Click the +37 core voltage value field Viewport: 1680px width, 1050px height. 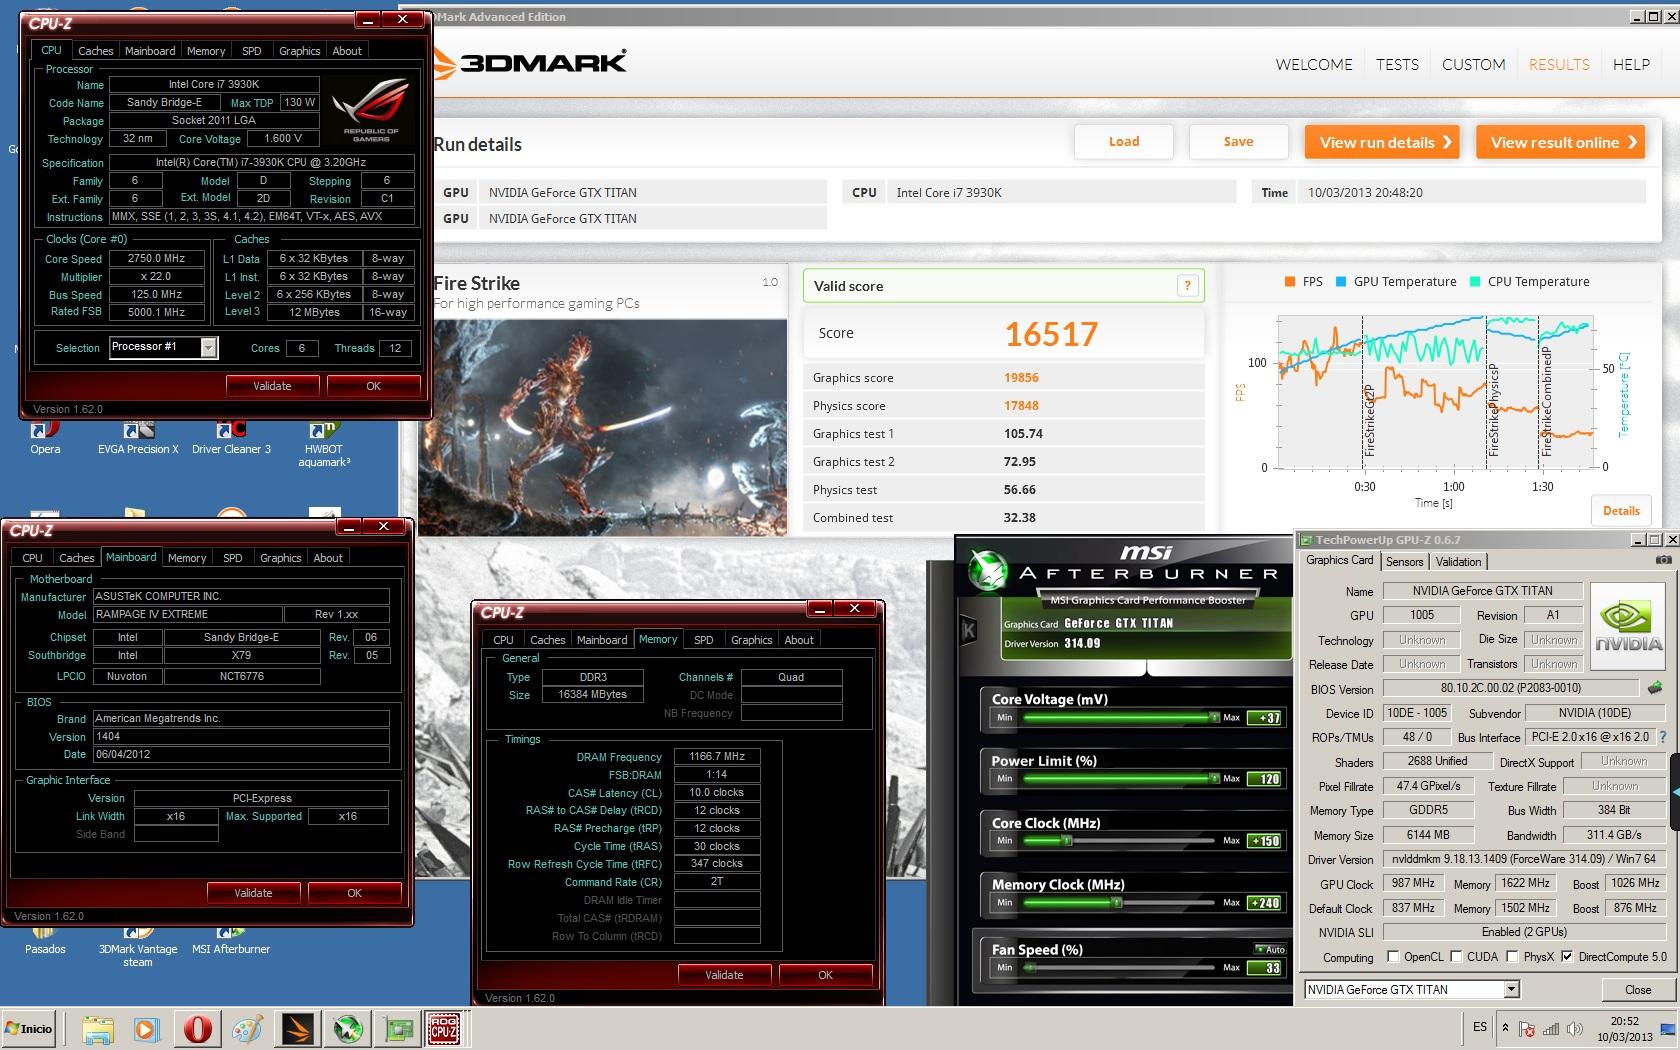coord(1265,717)
